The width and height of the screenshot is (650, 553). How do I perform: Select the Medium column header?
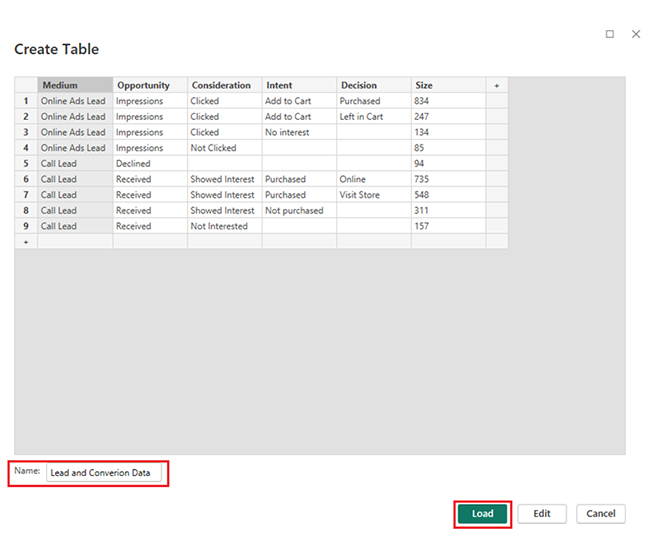[x=75, y=86]
